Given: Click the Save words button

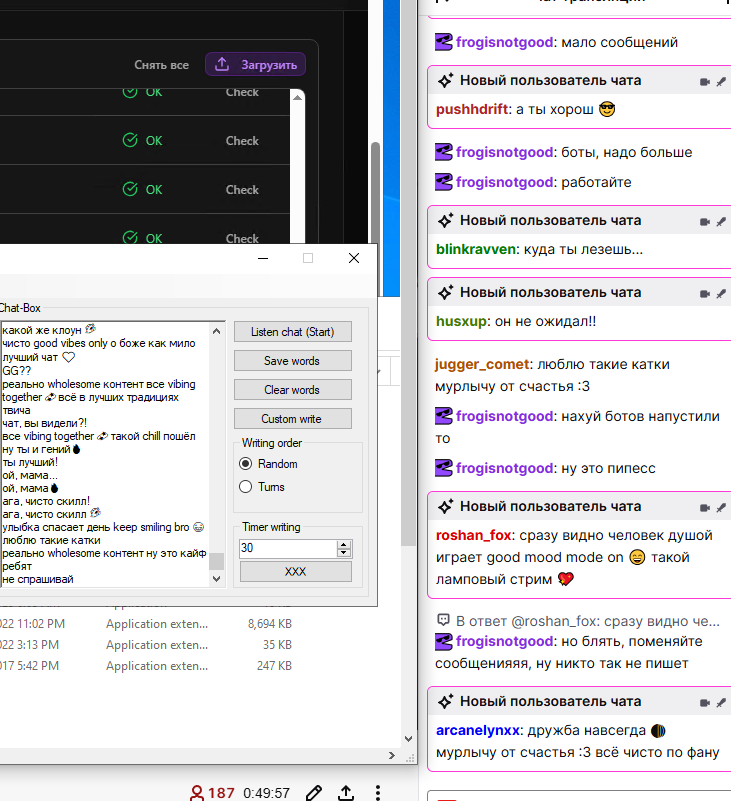Looking at the screenshot, I should [x=292, y=360].
